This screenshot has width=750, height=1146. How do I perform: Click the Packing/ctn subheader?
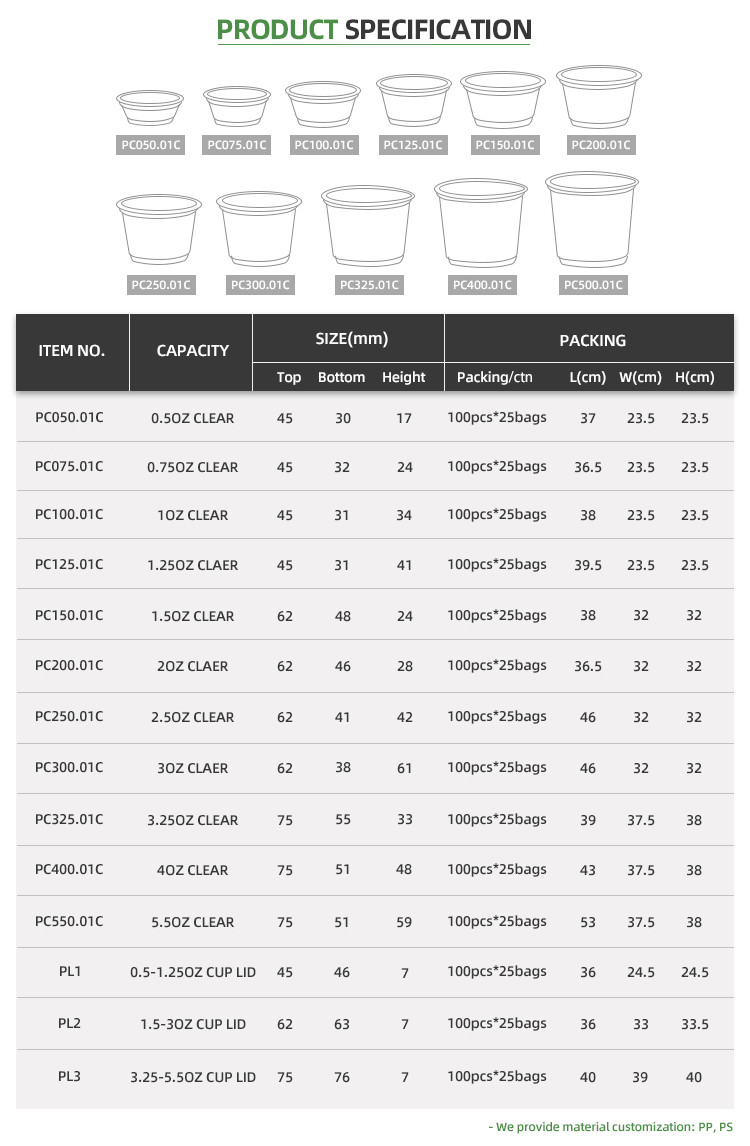495,377
